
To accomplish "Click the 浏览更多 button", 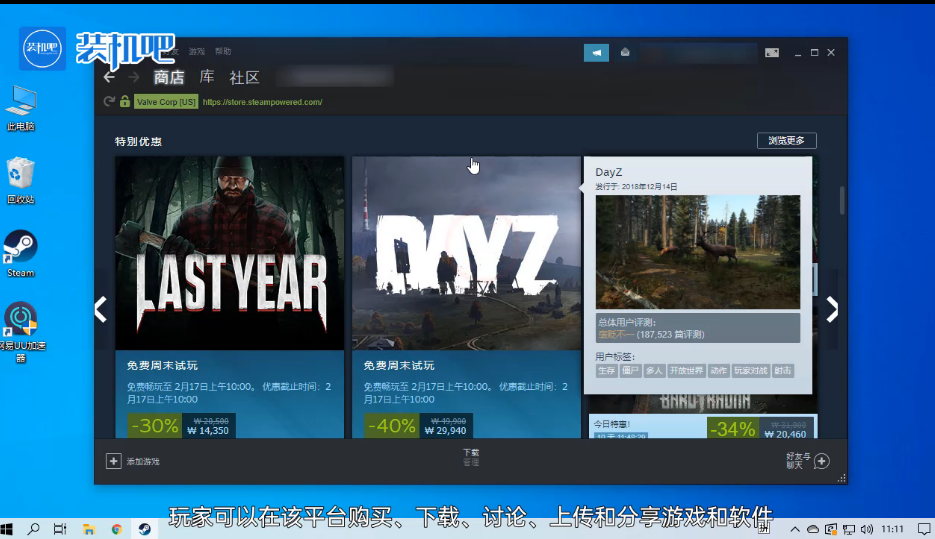I will (786, 141).
